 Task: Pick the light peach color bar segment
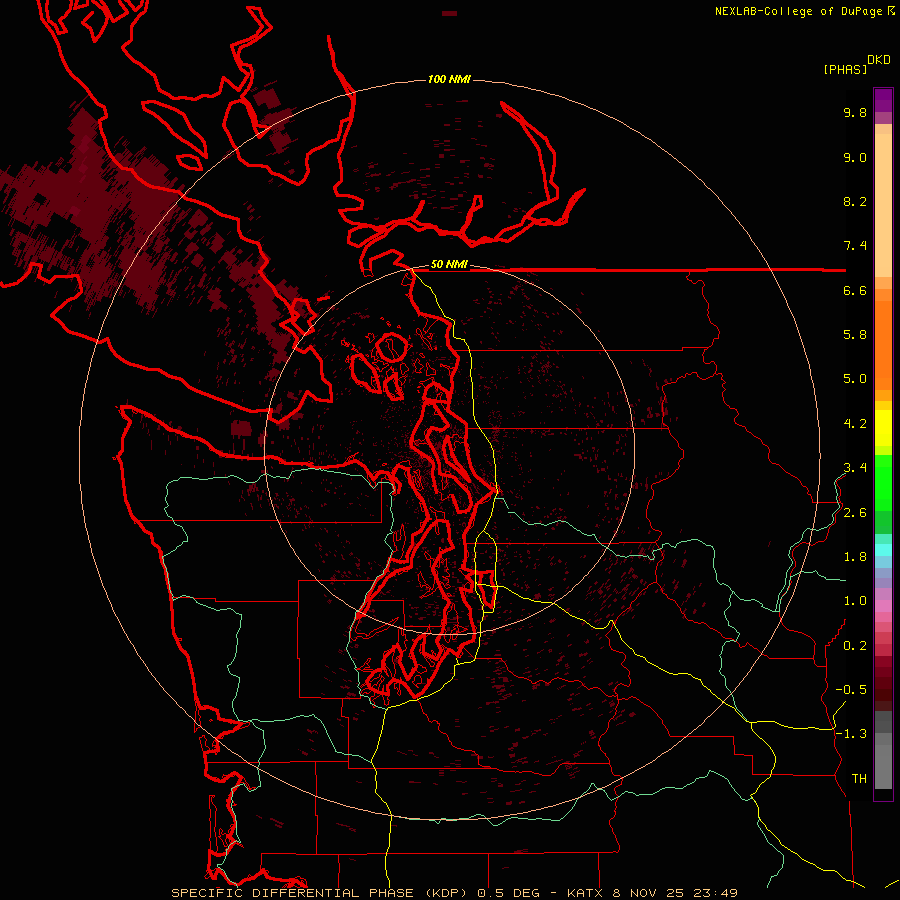pos(883,205)
